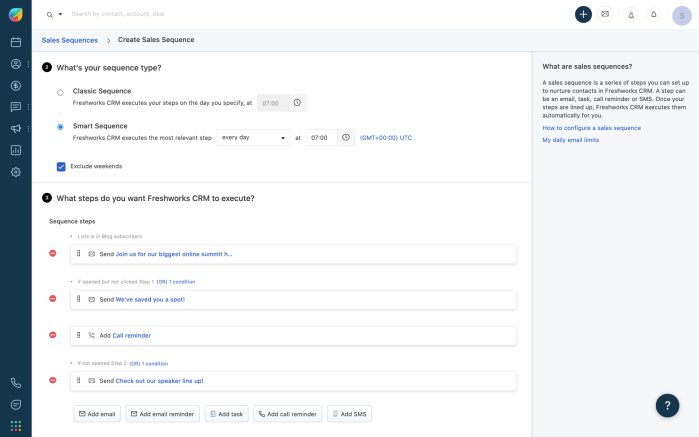Open 'How to configure a sales sequence' link

click(x=592, y=128)
